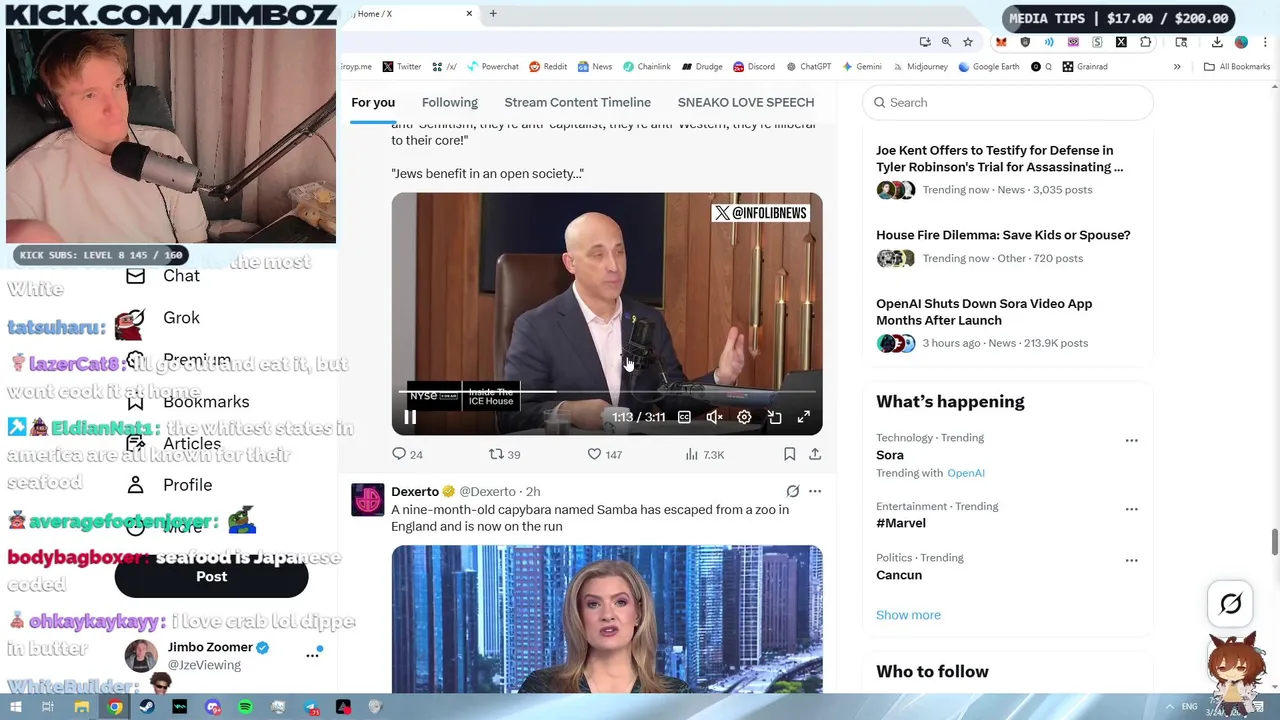View post analytics showing 7.3K
The height and width of the screenshot is (720, 1280).
[704, 454]
